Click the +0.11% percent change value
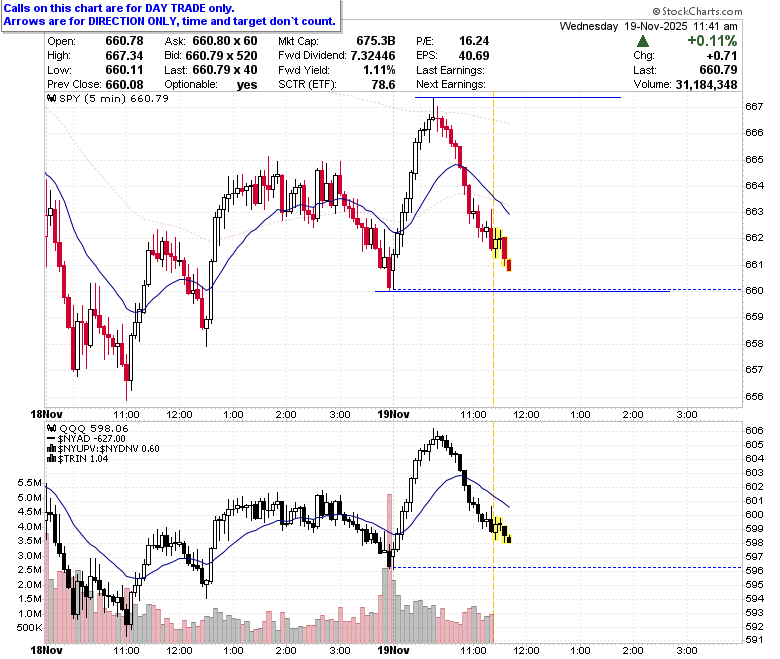Viewport: 780px width, 659px height. pyautogui.click(x=712, y=41)
